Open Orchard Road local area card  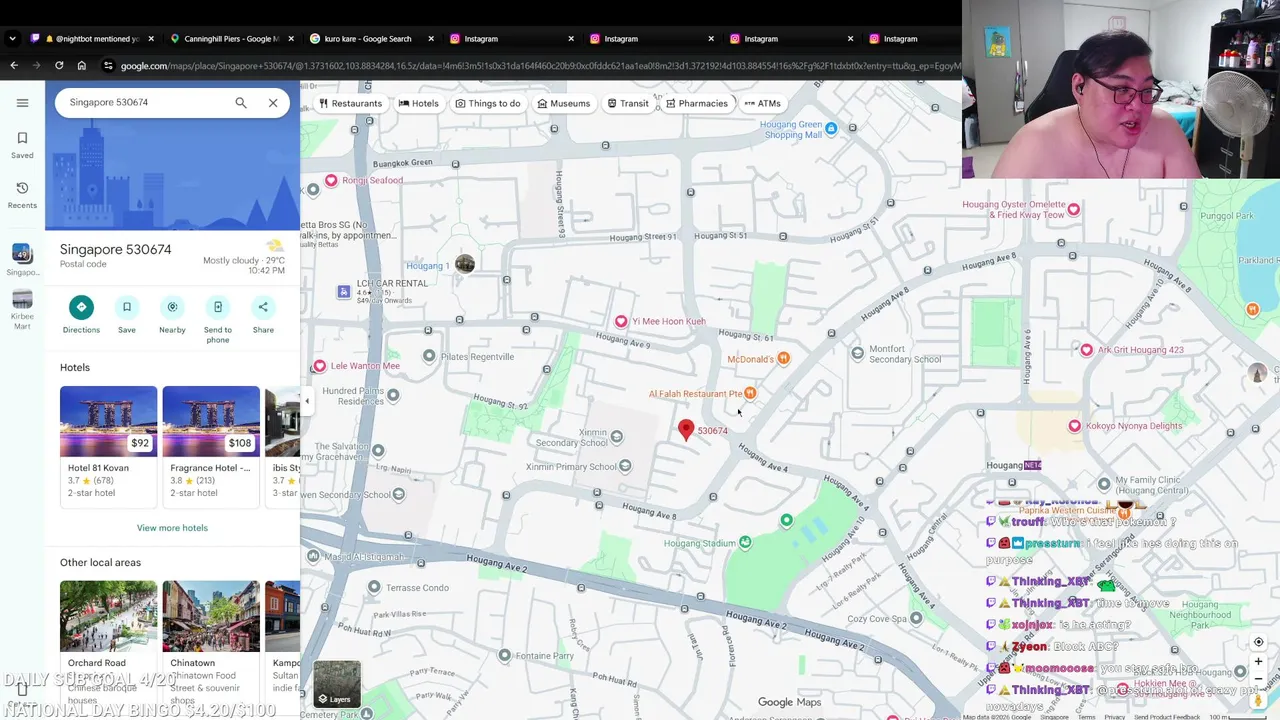click(x=108, y=640)
